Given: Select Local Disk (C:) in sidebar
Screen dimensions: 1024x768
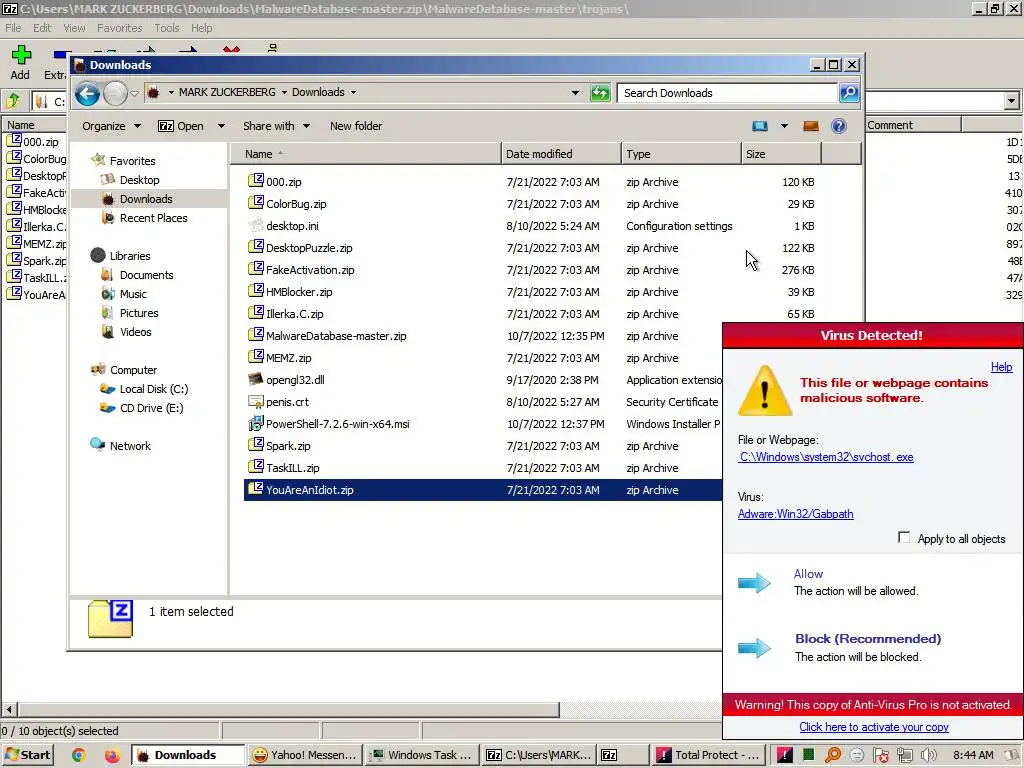Looking at the screenshot, I should (153, 389).
